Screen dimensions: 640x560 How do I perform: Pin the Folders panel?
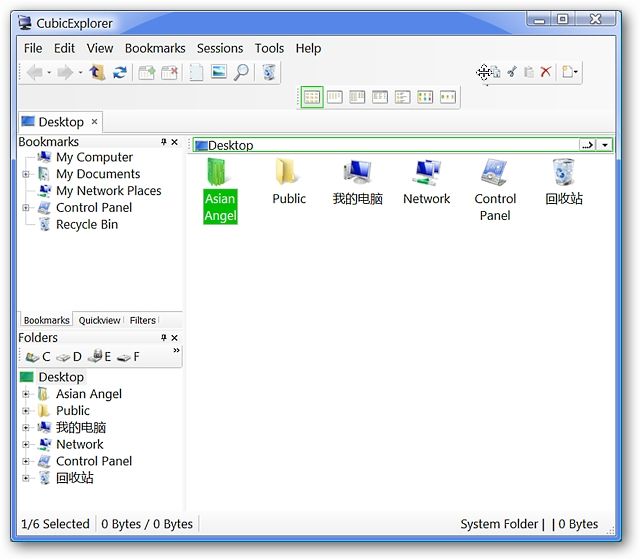pyautogui.click(x=164, y=338)
